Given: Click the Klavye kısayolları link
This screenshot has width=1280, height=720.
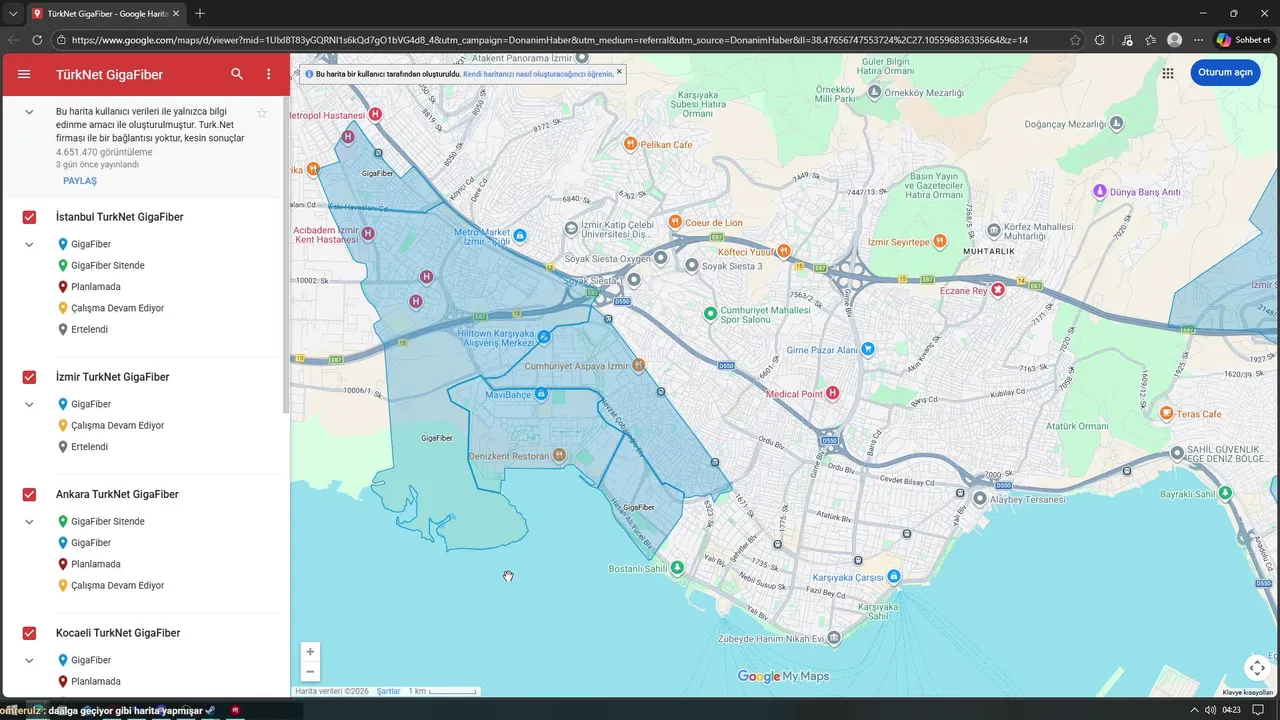Looking at the screenshot, I should pyautogui.click(x=1248, y=692).
